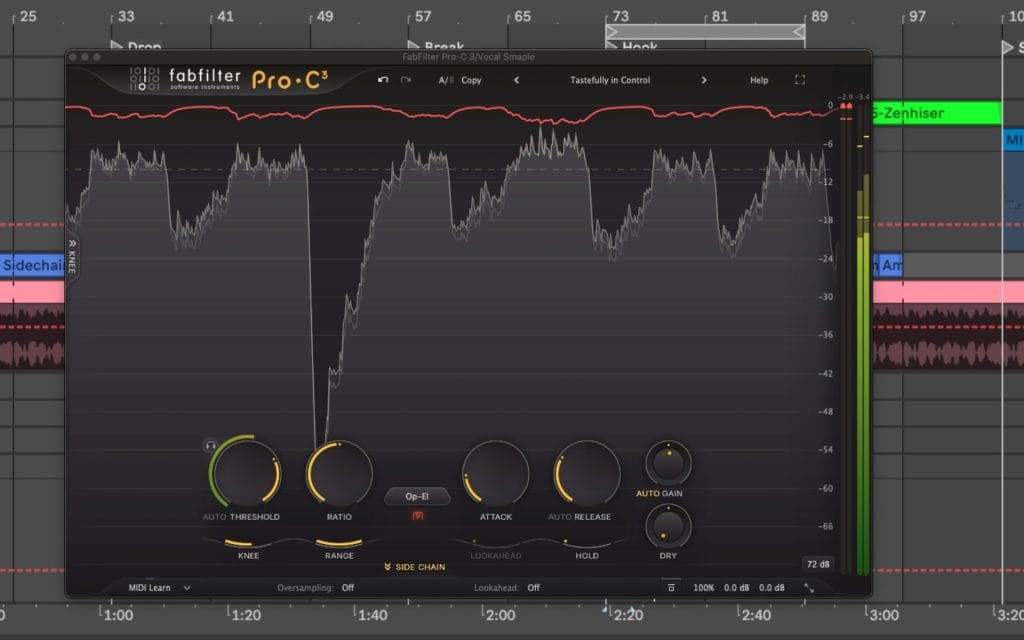Click the redo arrow icon
Viewport: 1024px width, 640px height.
pos(406,80)
